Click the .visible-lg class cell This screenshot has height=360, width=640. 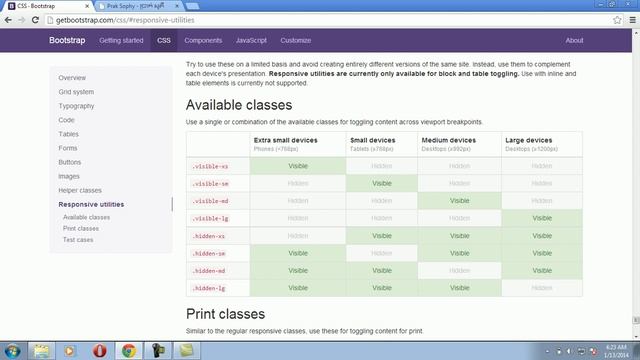point(218,218)
